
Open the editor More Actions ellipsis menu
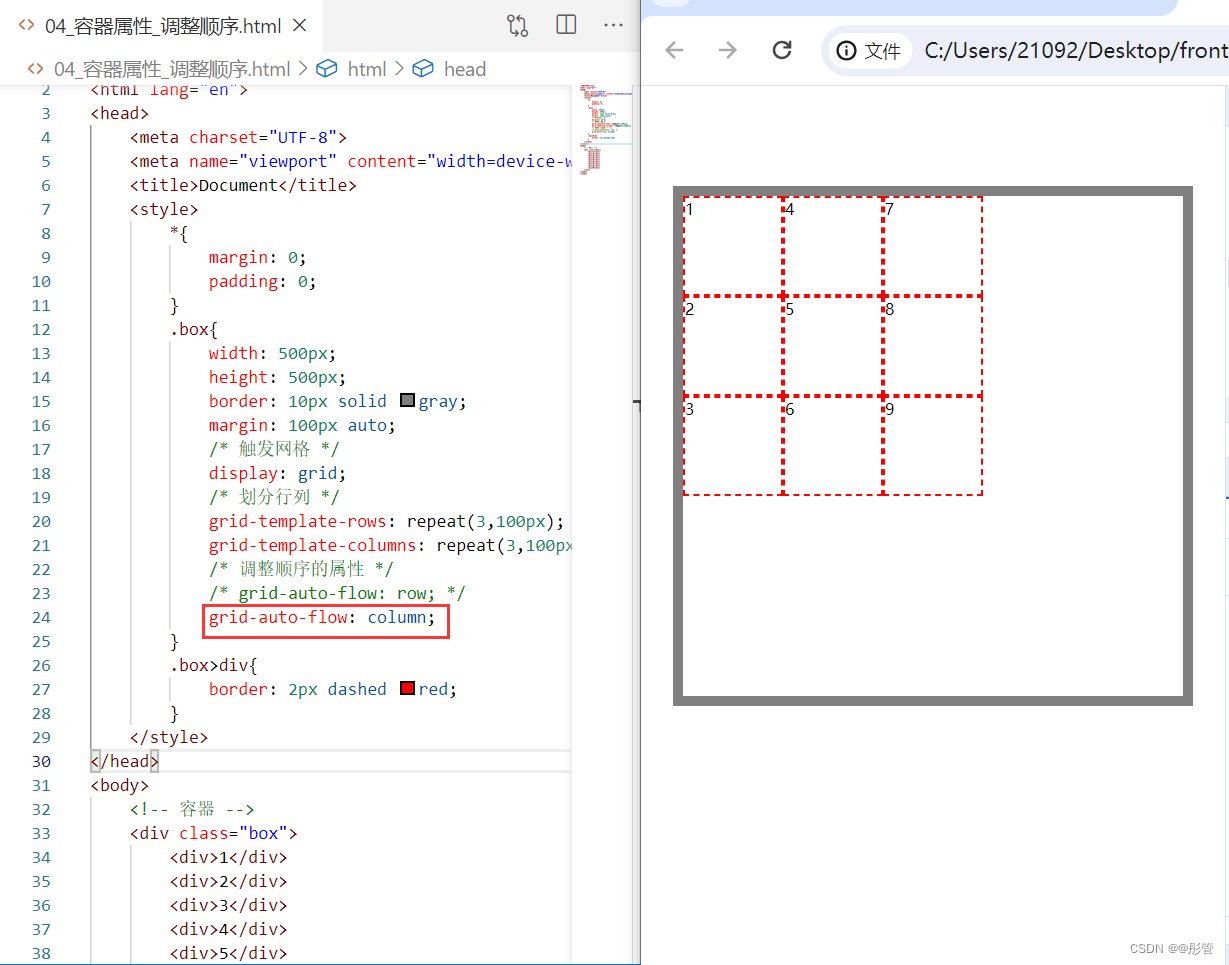pos(613,25)
